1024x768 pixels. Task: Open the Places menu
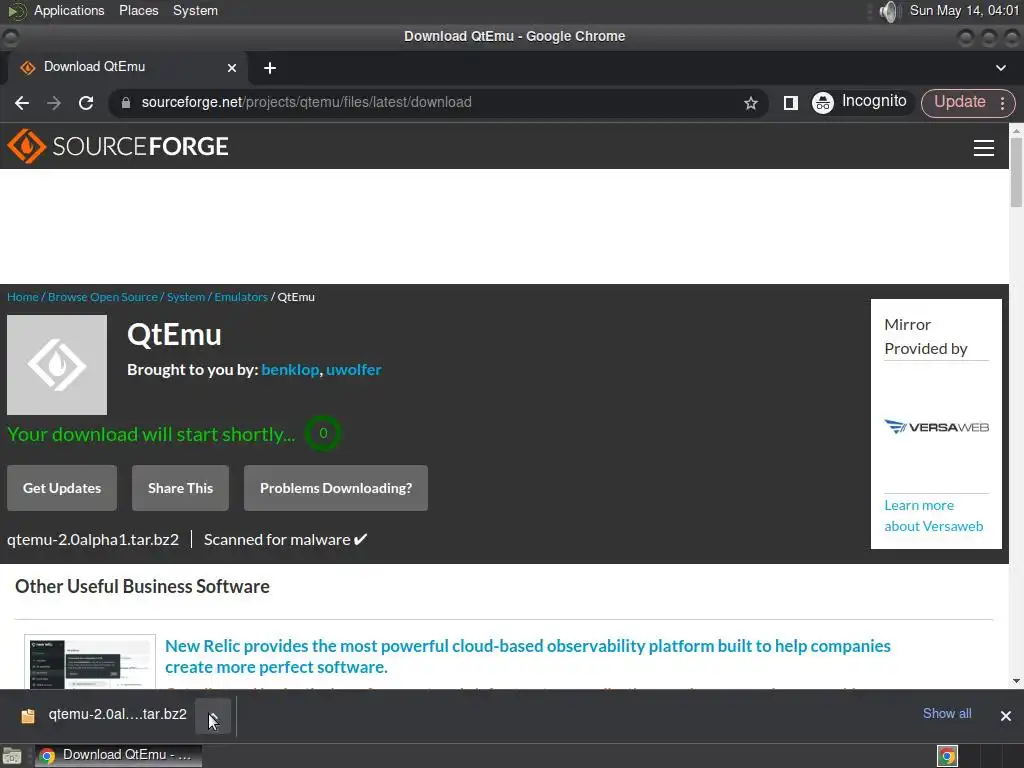point(138,11)
